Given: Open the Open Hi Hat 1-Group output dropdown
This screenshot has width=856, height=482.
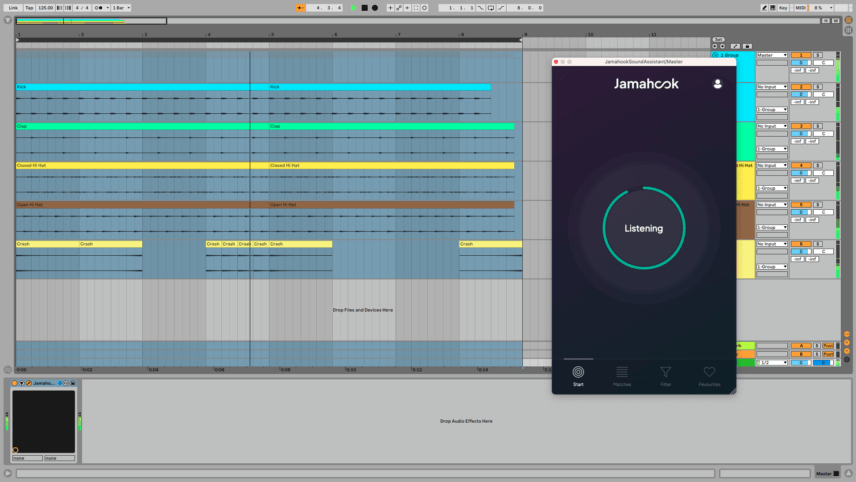Looking at the screenshot, I should coord(772,228).
